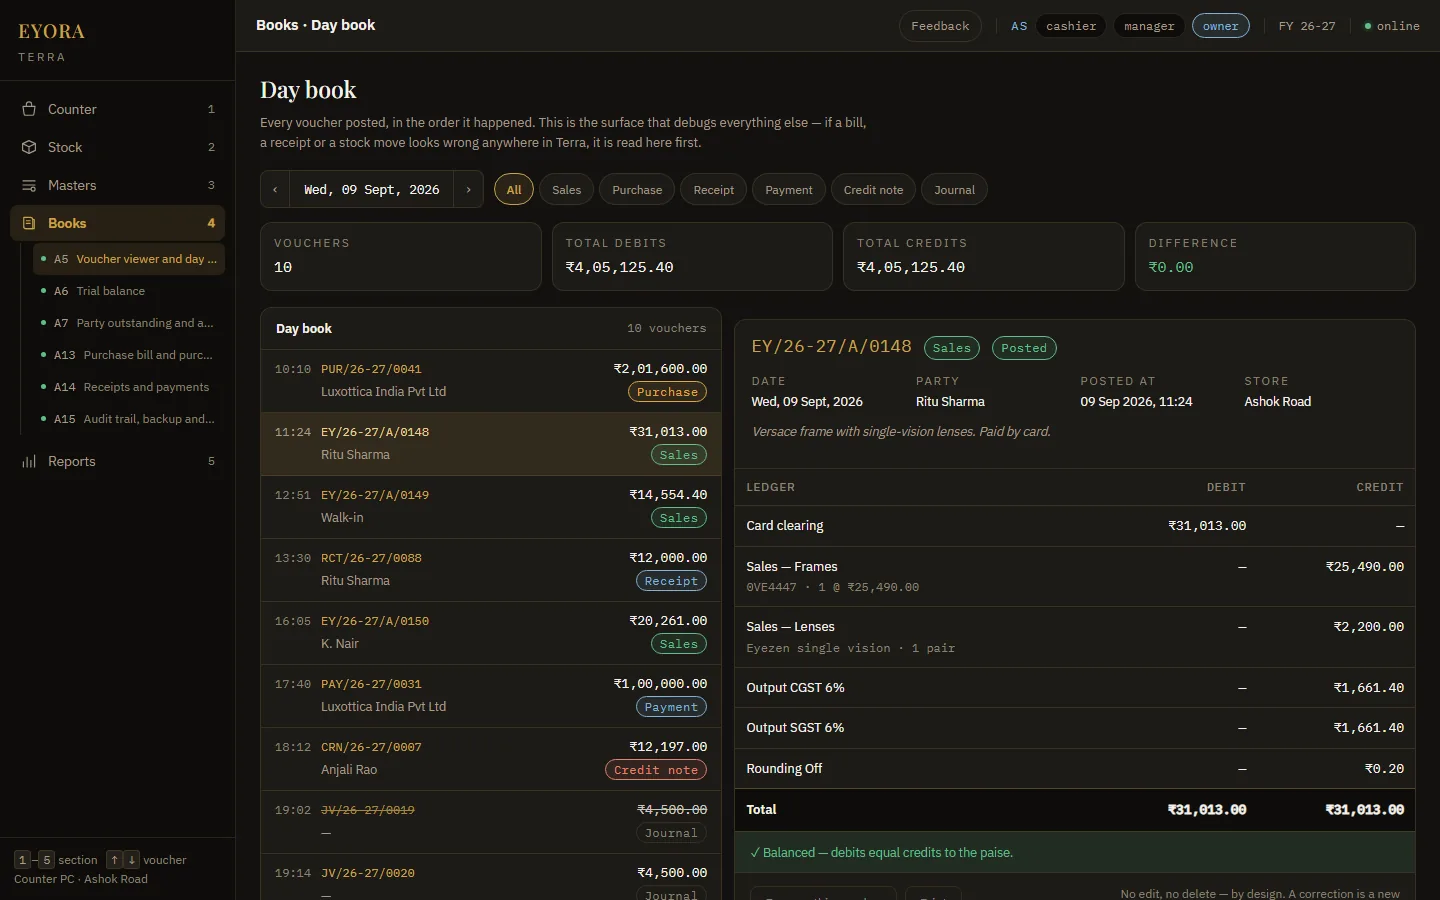This screenshot has height=900, width=1440.
Task: Click the Total Credits card
Action: point(984,257)
